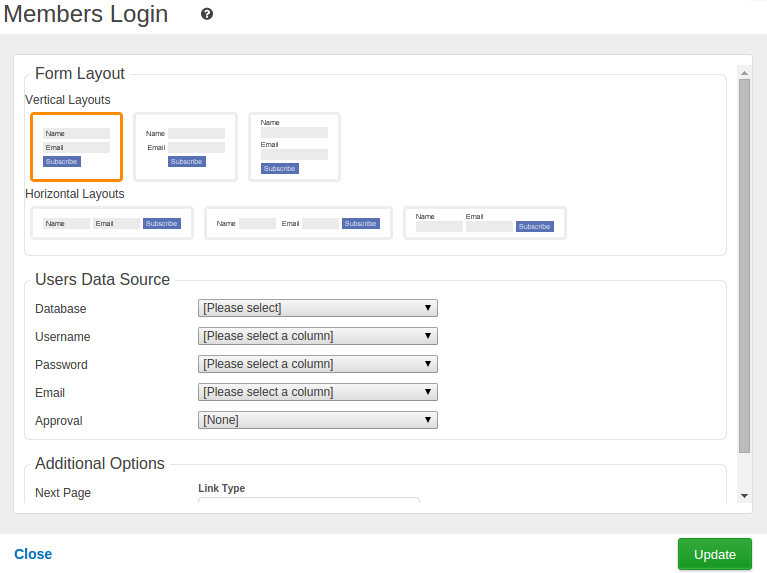The image size is (767, 573).
Task: Click the Users Data Source section heading
Action: 102,280
